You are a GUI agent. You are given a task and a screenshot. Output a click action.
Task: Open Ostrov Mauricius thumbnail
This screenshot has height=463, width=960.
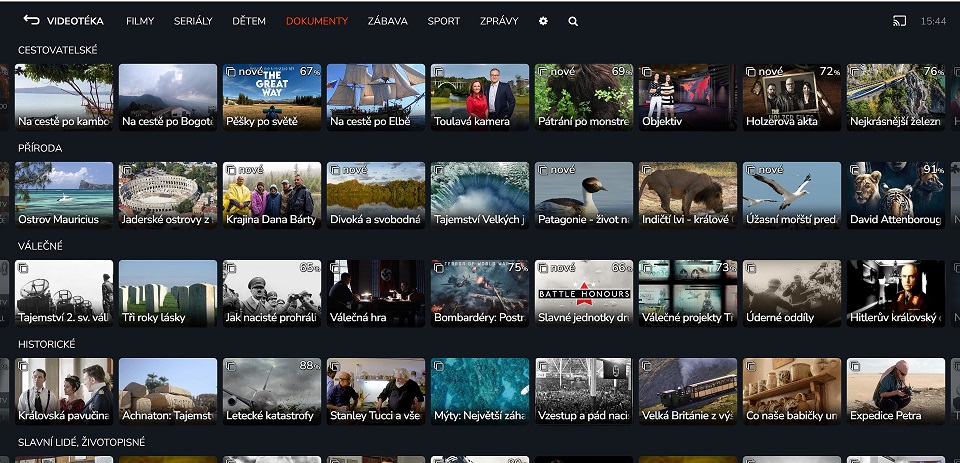pos(64,195)
